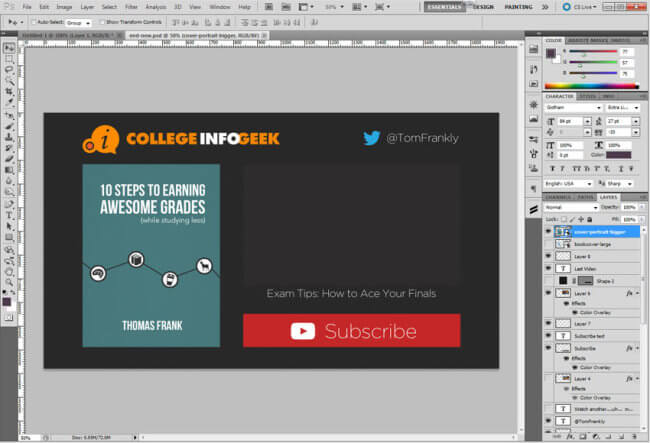This screenshot has width=650, height=443.
Task: Select the Painting workspace button
Action: (518, 7)
